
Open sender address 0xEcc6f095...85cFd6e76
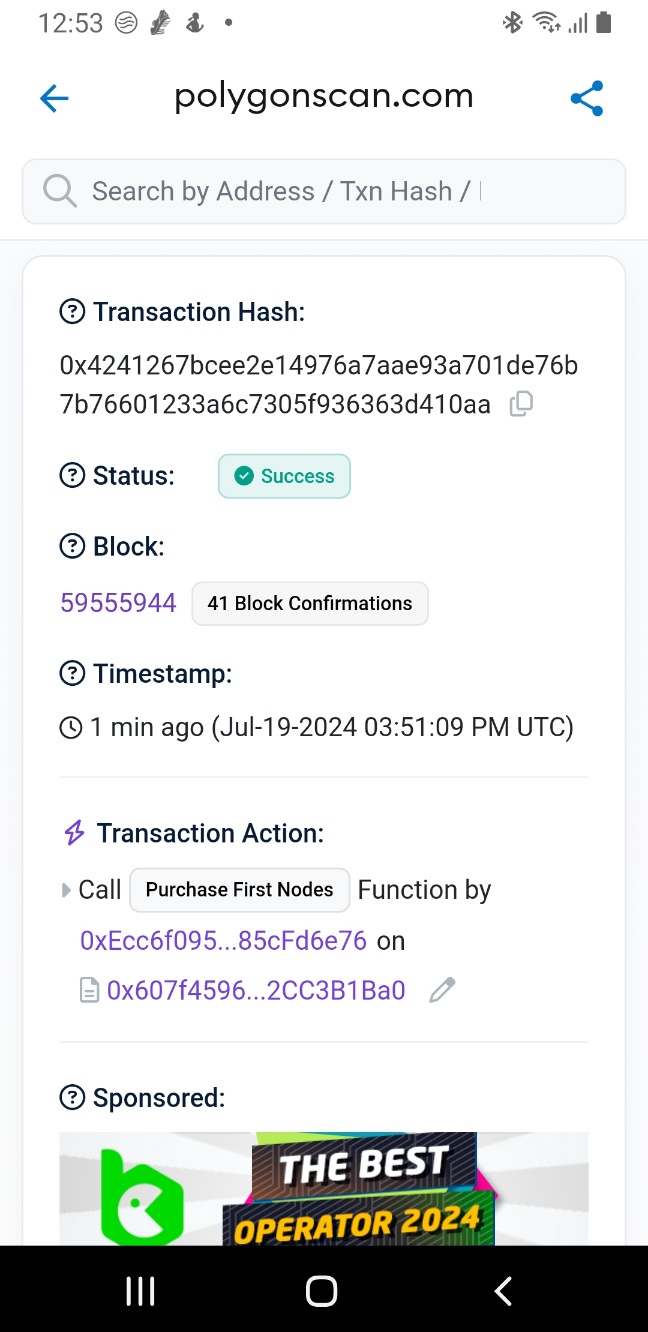(x=223, y=940)
